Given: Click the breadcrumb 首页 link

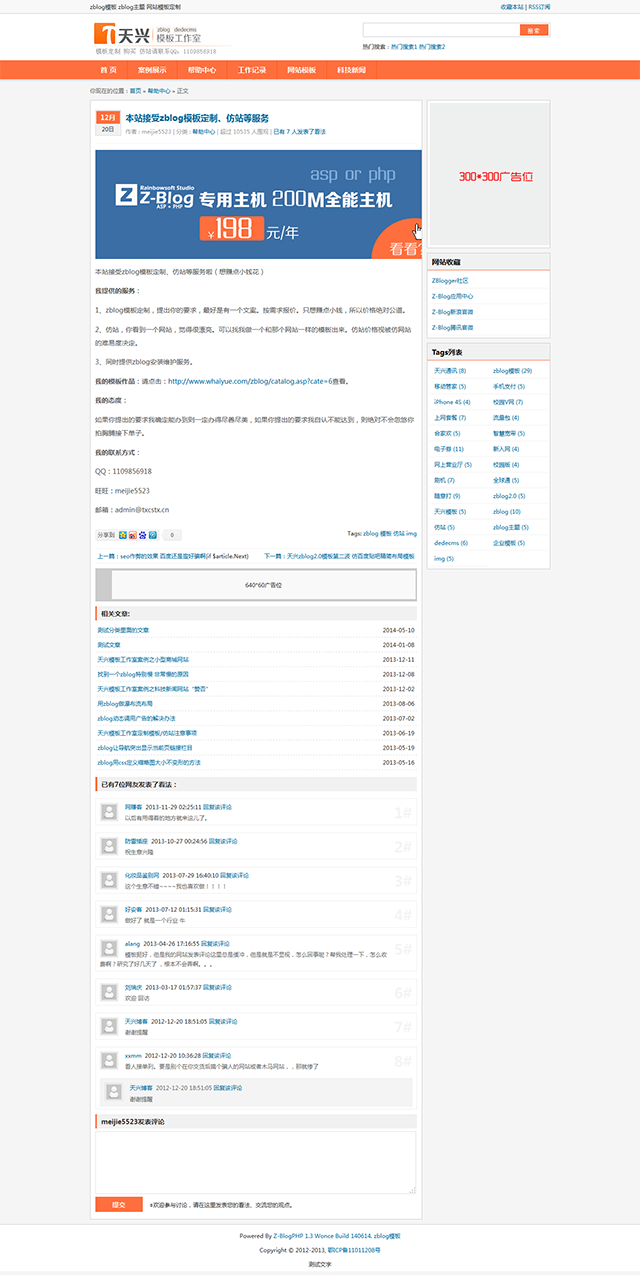Looking at the screenshot, I should [135, 90].
